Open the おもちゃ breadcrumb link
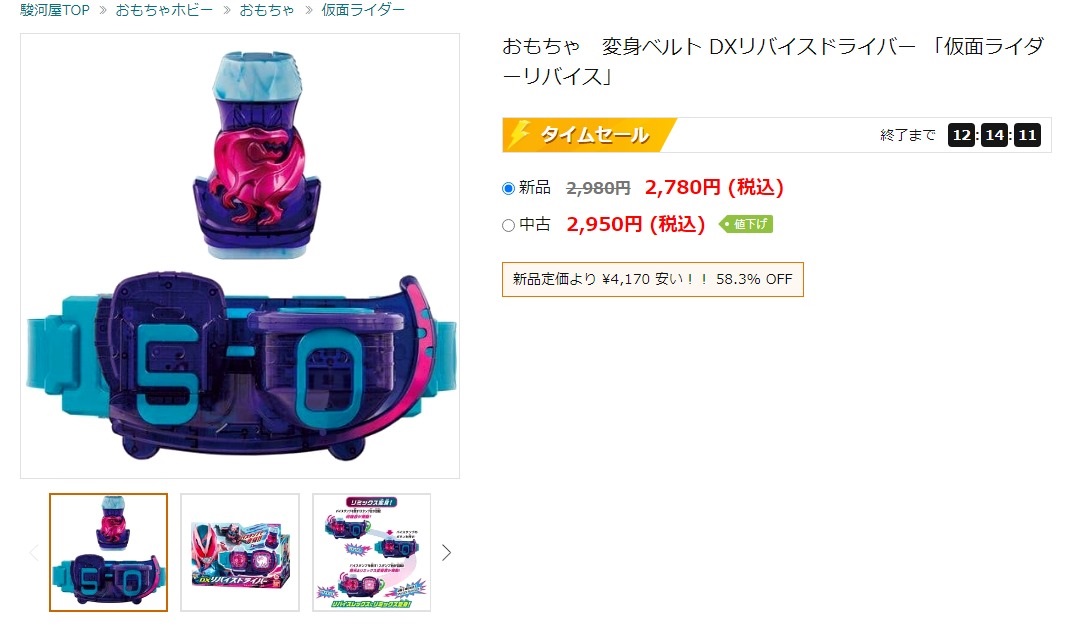The image size is (1083, 627). click(x=267, y=10)
